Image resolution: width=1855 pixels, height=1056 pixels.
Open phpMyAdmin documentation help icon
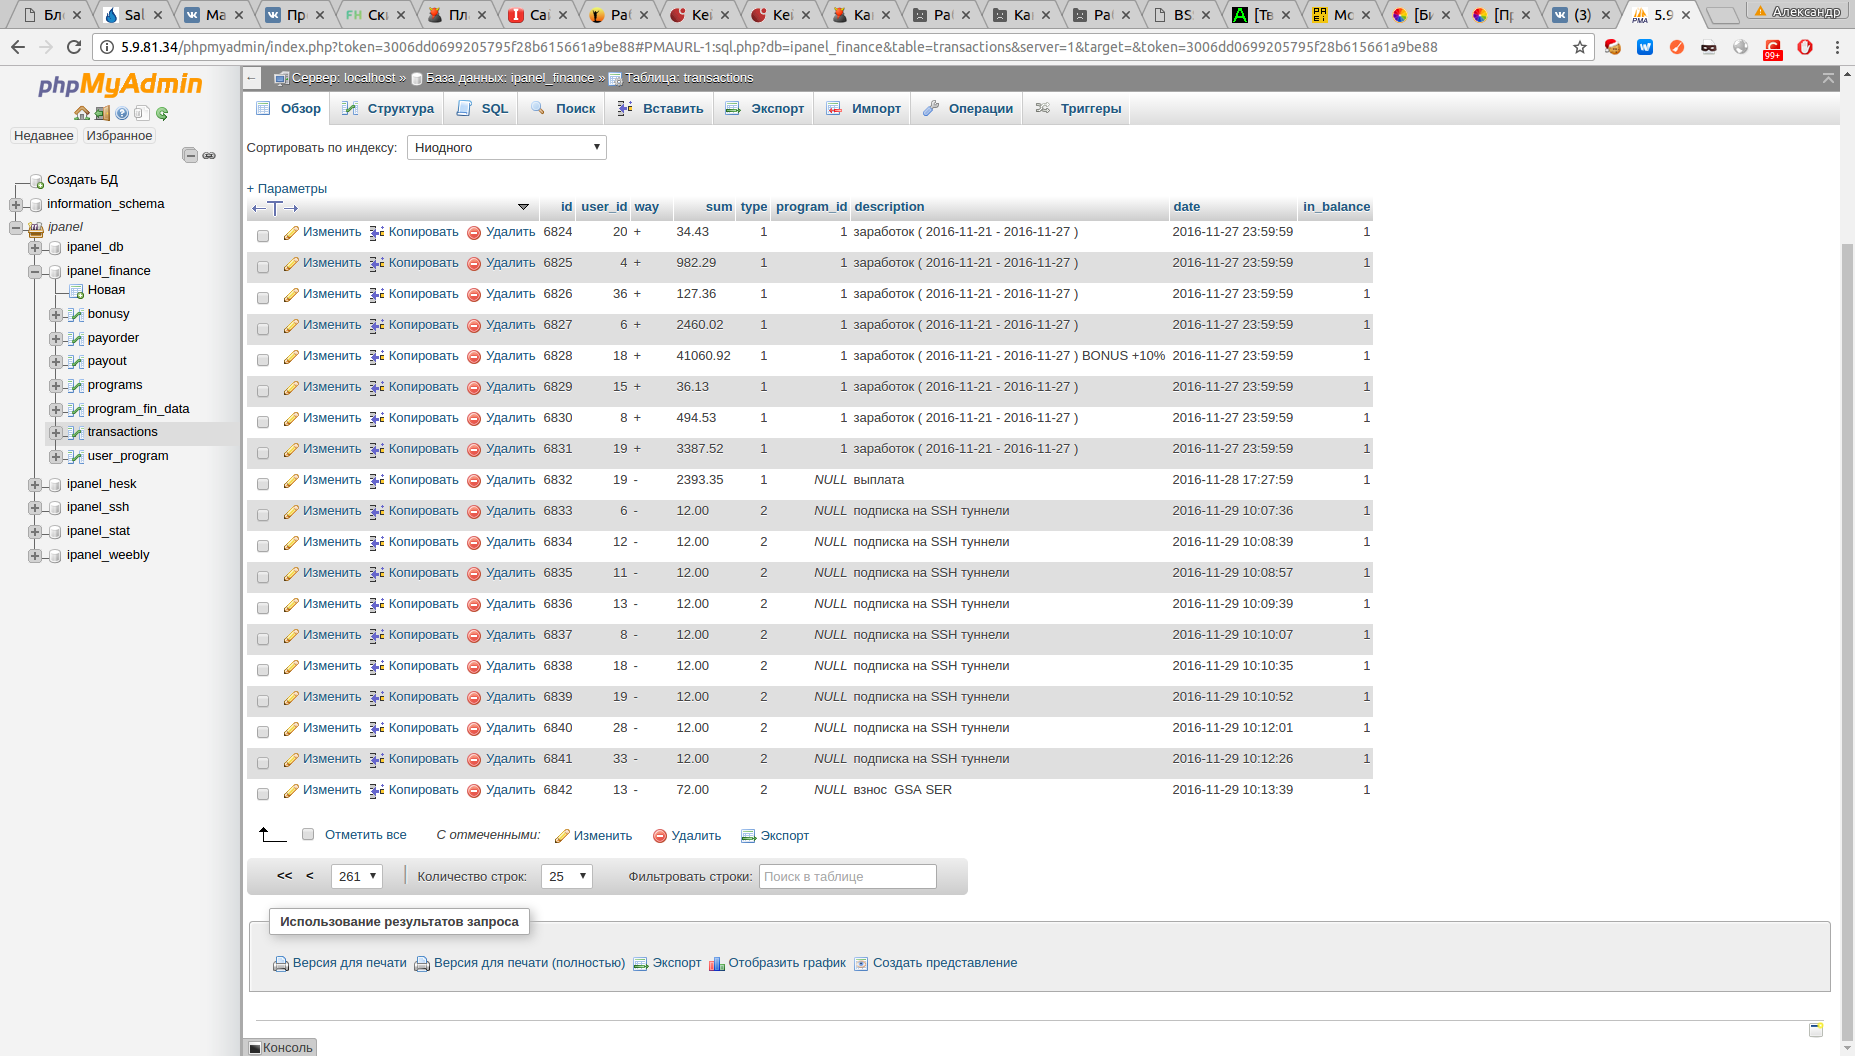[122, 113]
